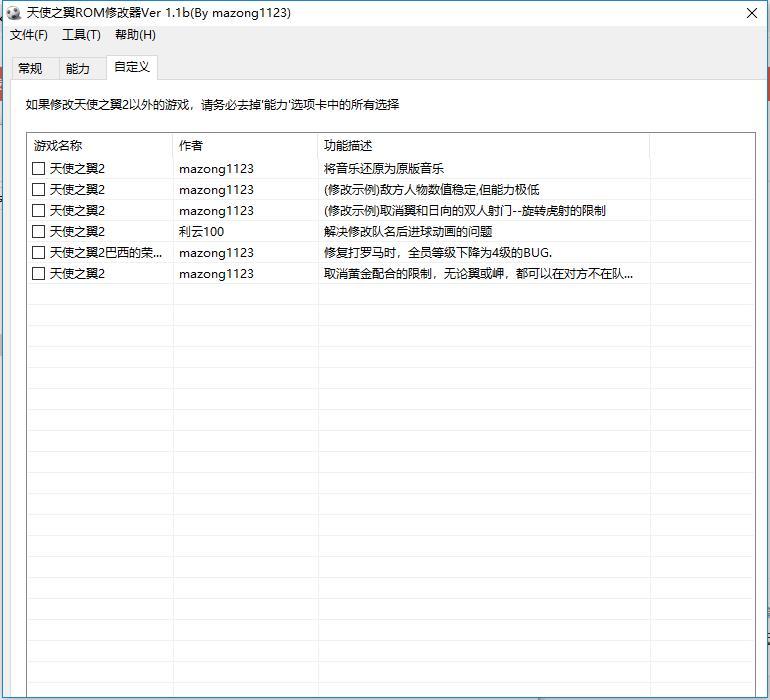Click the description 修复打罗马时，全员等级下降为4级的BUG.
This screenshot has width=770, height=700.
[x=438, y=252]
